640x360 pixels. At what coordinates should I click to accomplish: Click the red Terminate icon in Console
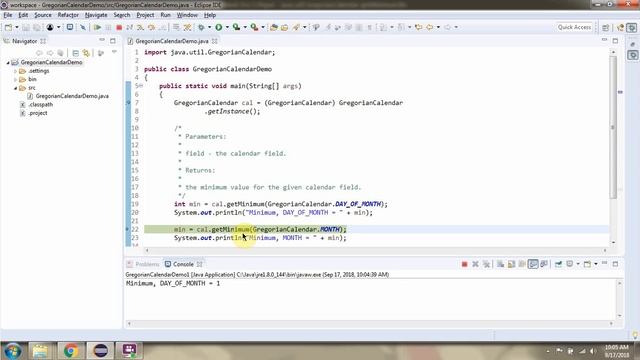[x=464, y=264]
